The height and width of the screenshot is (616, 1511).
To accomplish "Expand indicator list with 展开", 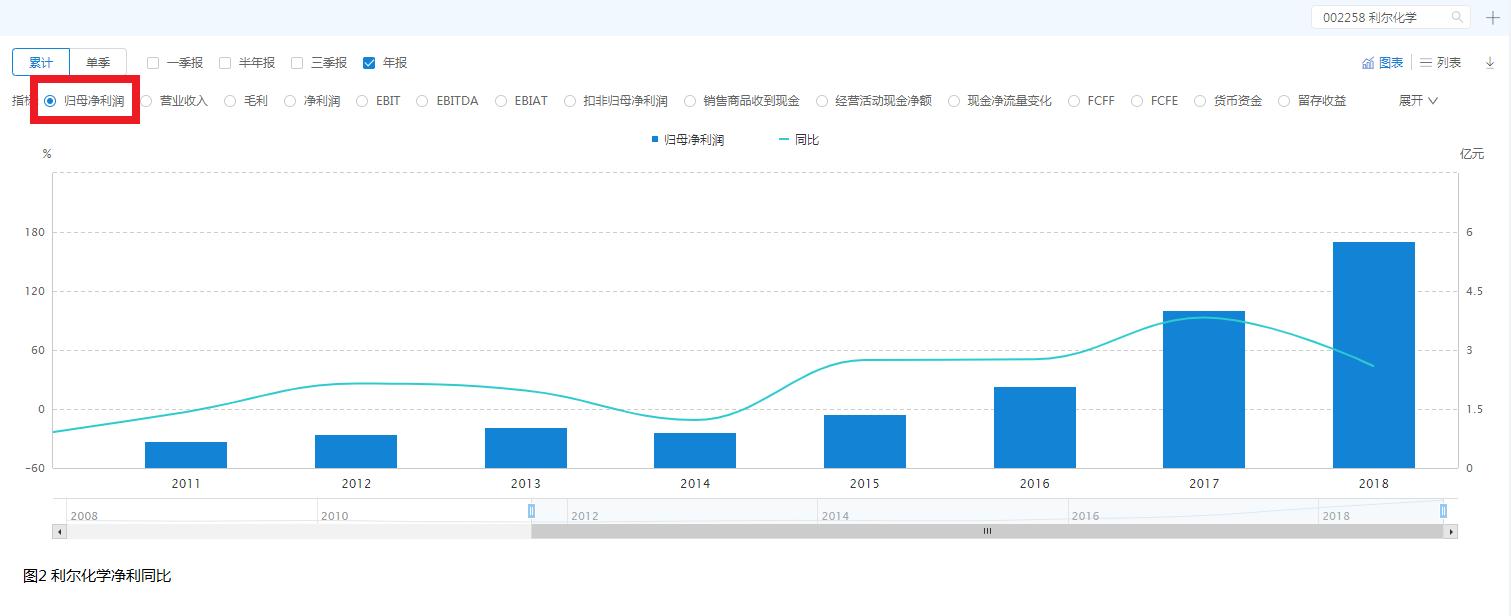I will click(x=1417, y=101).
